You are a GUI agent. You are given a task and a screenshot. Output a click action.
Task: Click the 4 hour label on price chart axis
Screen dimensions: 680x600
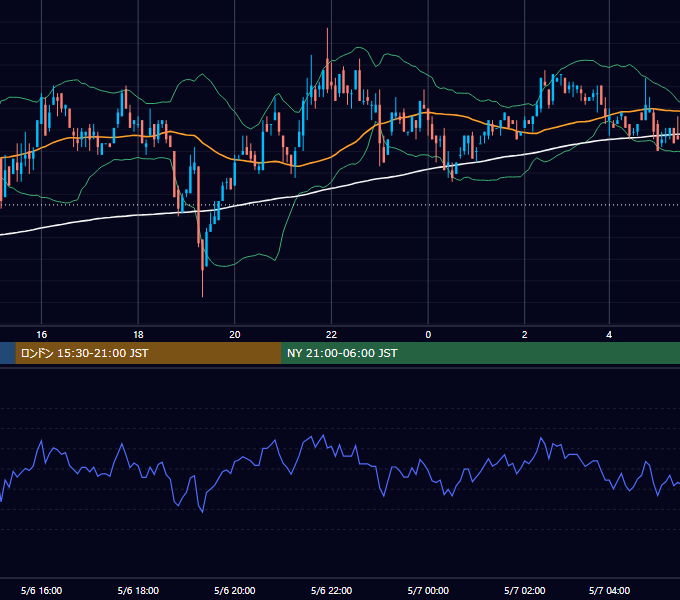609,335
